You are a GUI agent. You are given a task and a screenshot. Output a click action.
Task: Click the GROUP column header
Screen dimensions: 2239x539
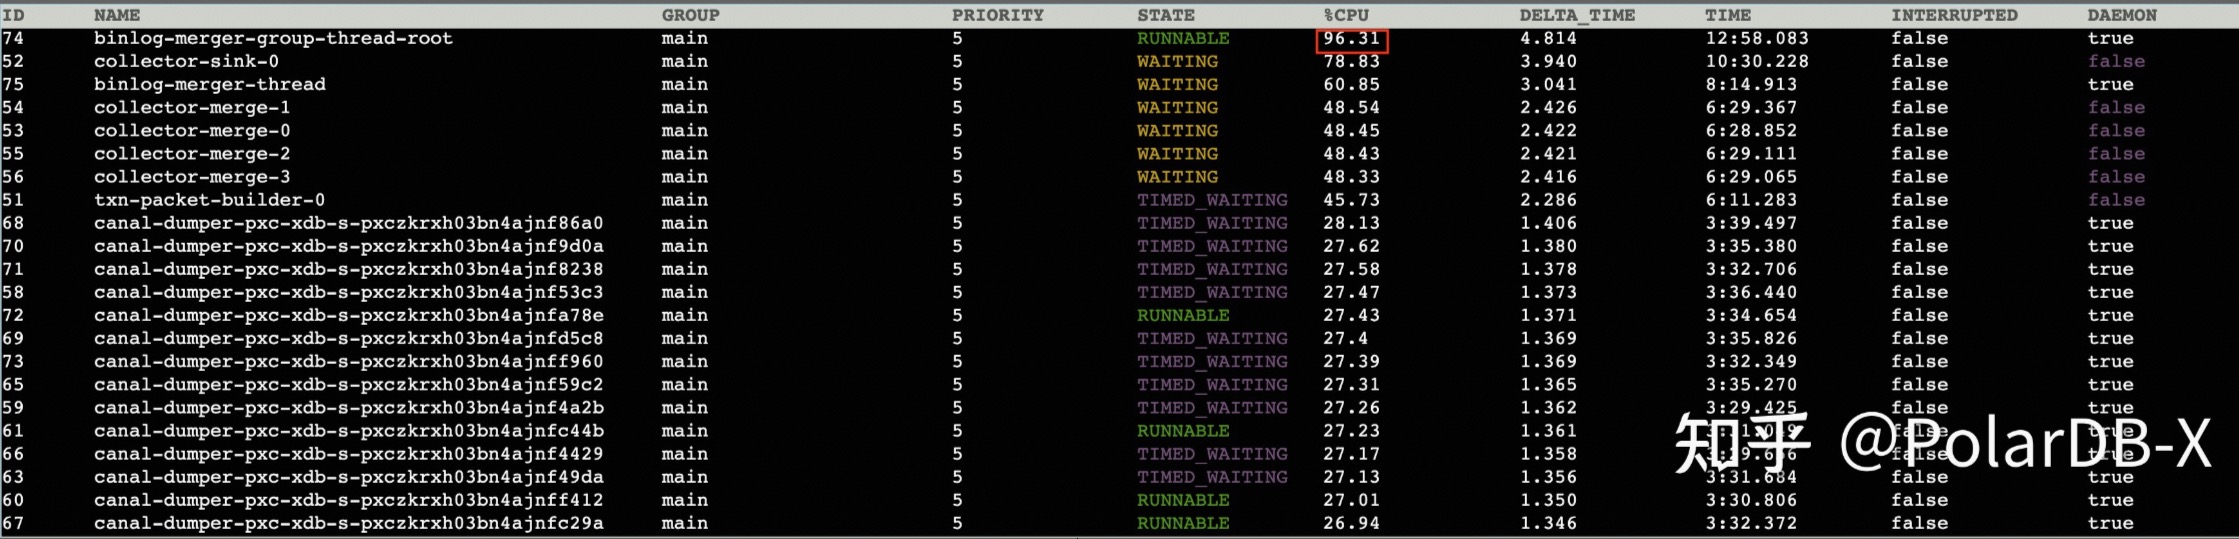click(690, 15)
